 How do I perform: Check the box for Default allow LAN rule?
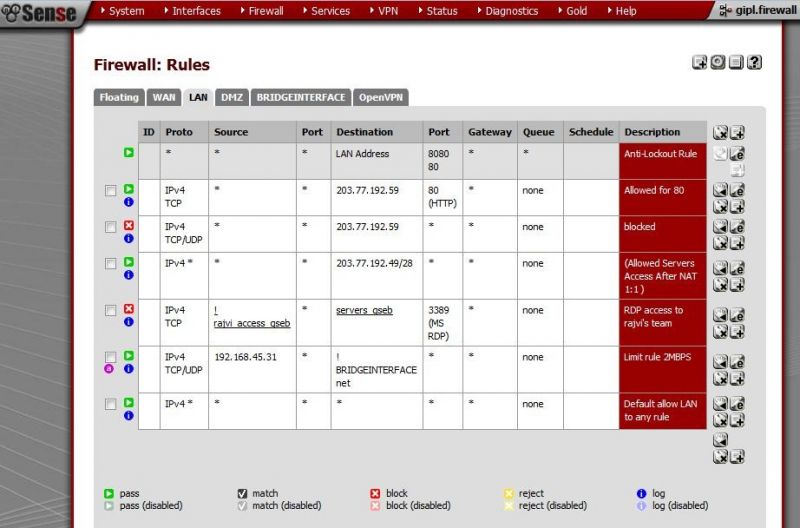pos(110,405)
